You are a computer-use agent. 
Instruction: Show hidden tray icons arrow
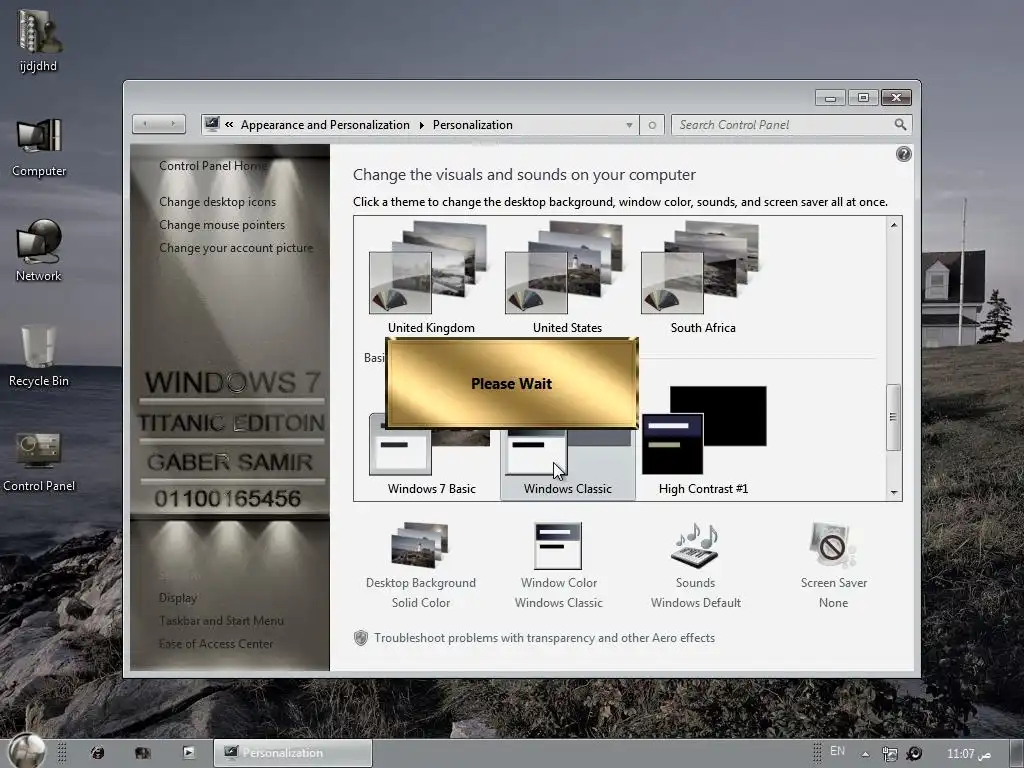click(865, 754)
